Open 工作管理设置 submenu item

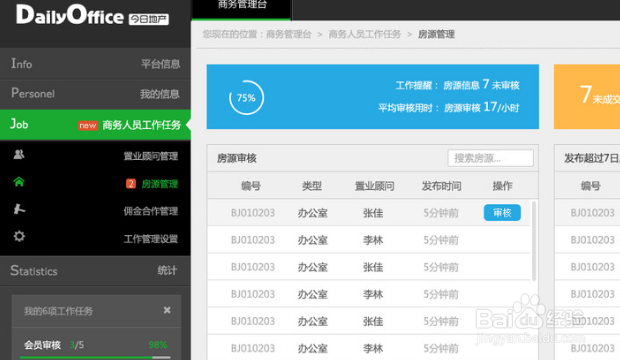(151, 239)
